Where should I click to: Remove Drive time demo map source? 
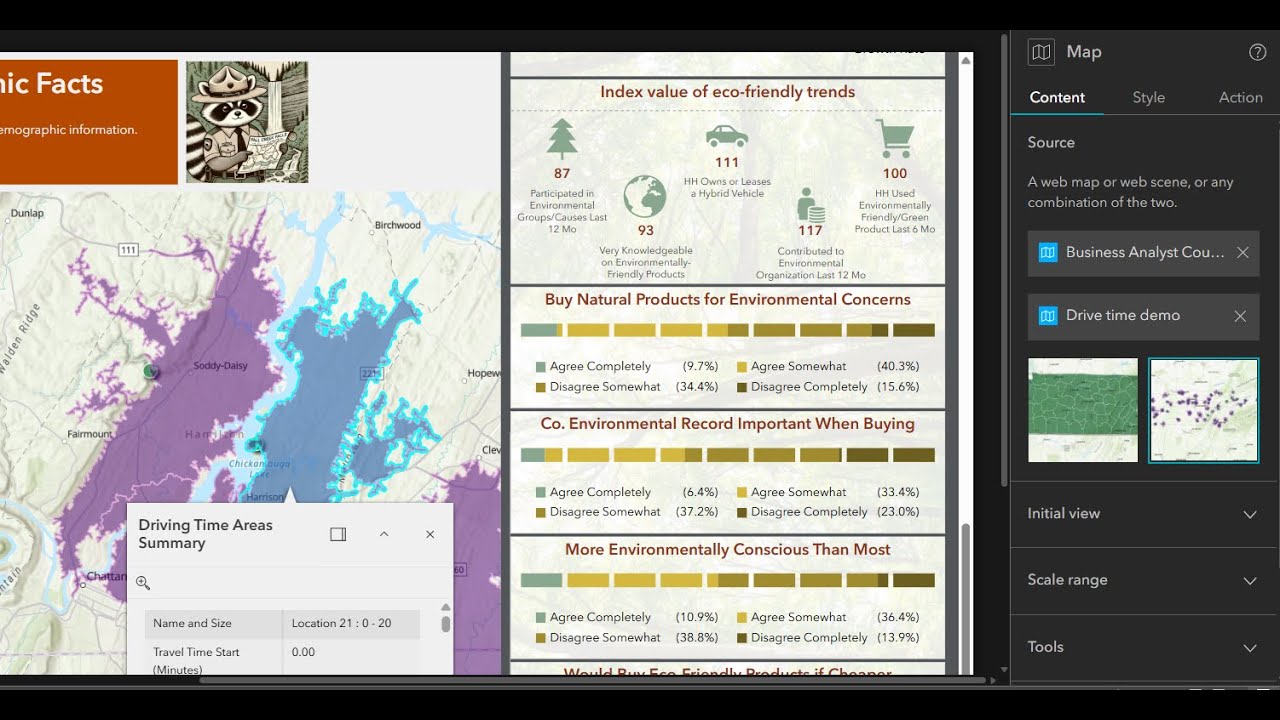click(x=1240, y=316)
